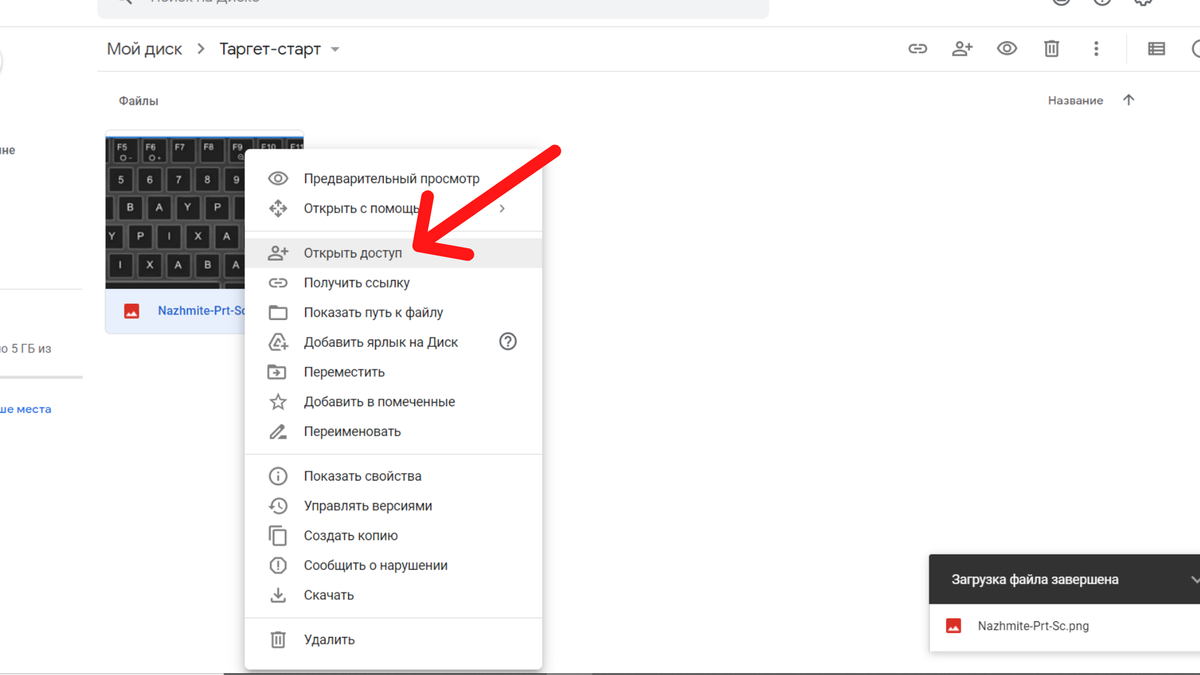This screenshot has height=675, width=1200.
Task: Go to Мой диск breadcrumb
Action: 145,49
